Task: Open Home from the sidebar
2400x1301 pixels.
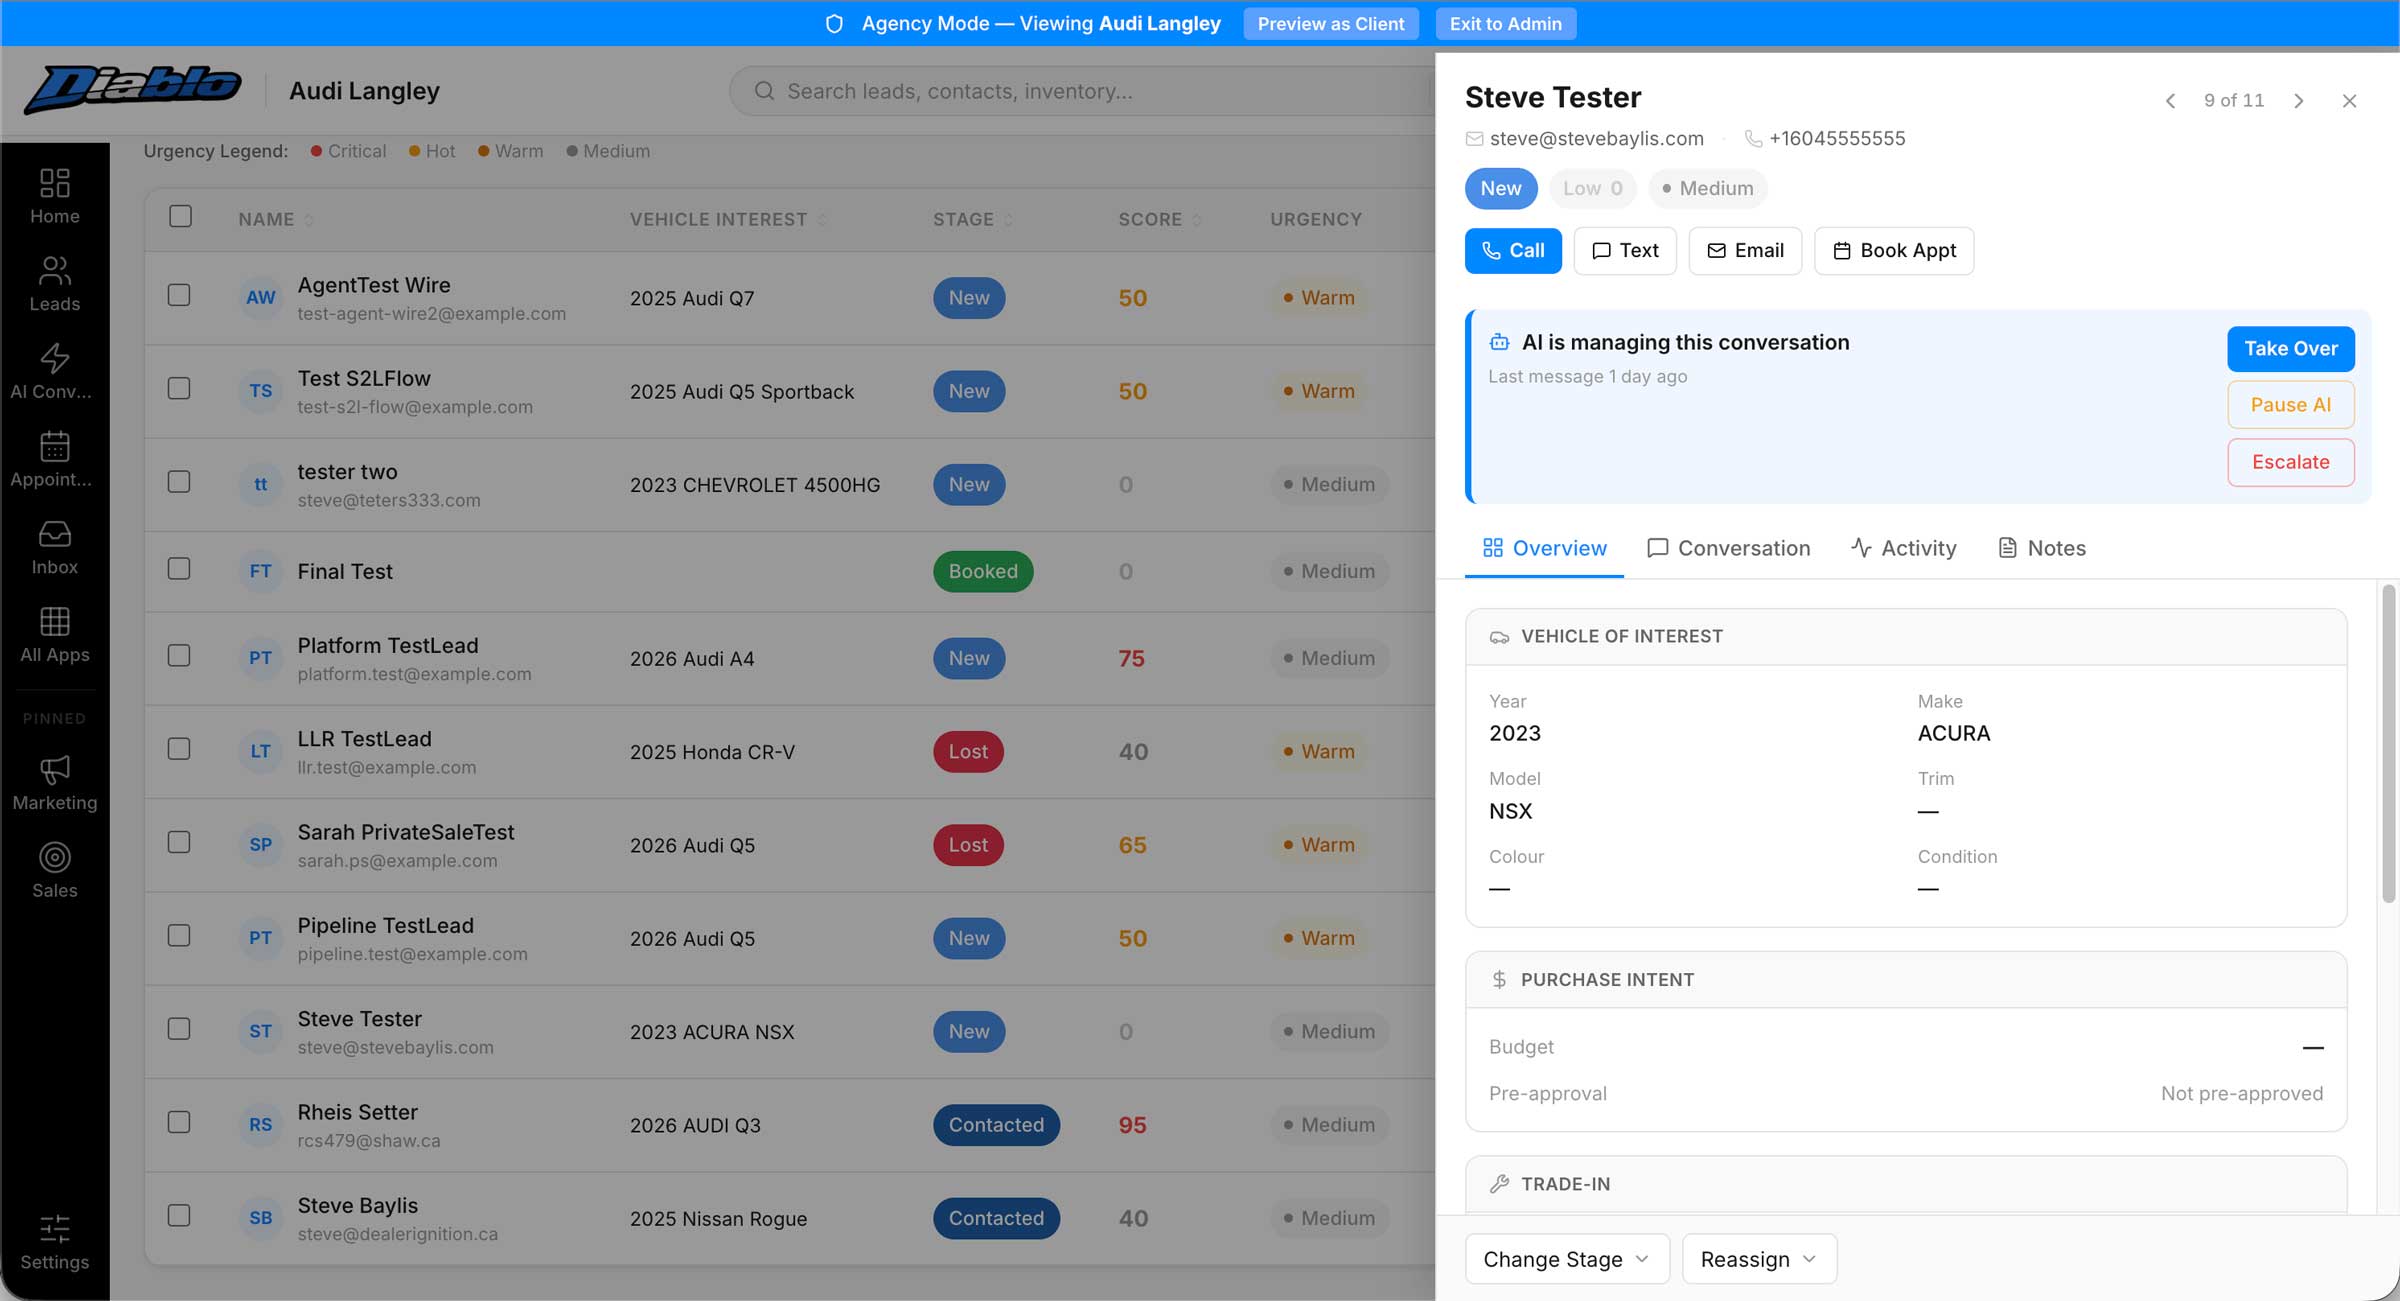Action: 54,196
